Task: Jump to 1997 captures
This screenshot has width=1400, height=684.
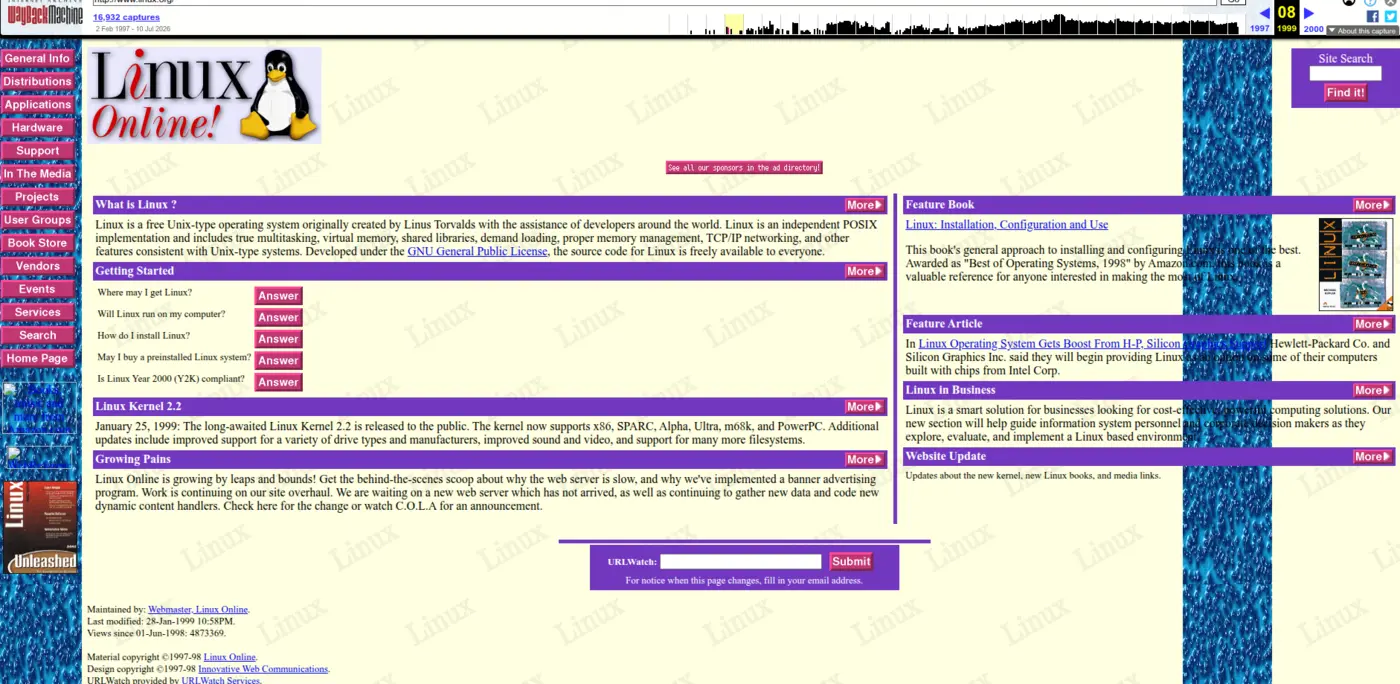Action: (1260, 29)
